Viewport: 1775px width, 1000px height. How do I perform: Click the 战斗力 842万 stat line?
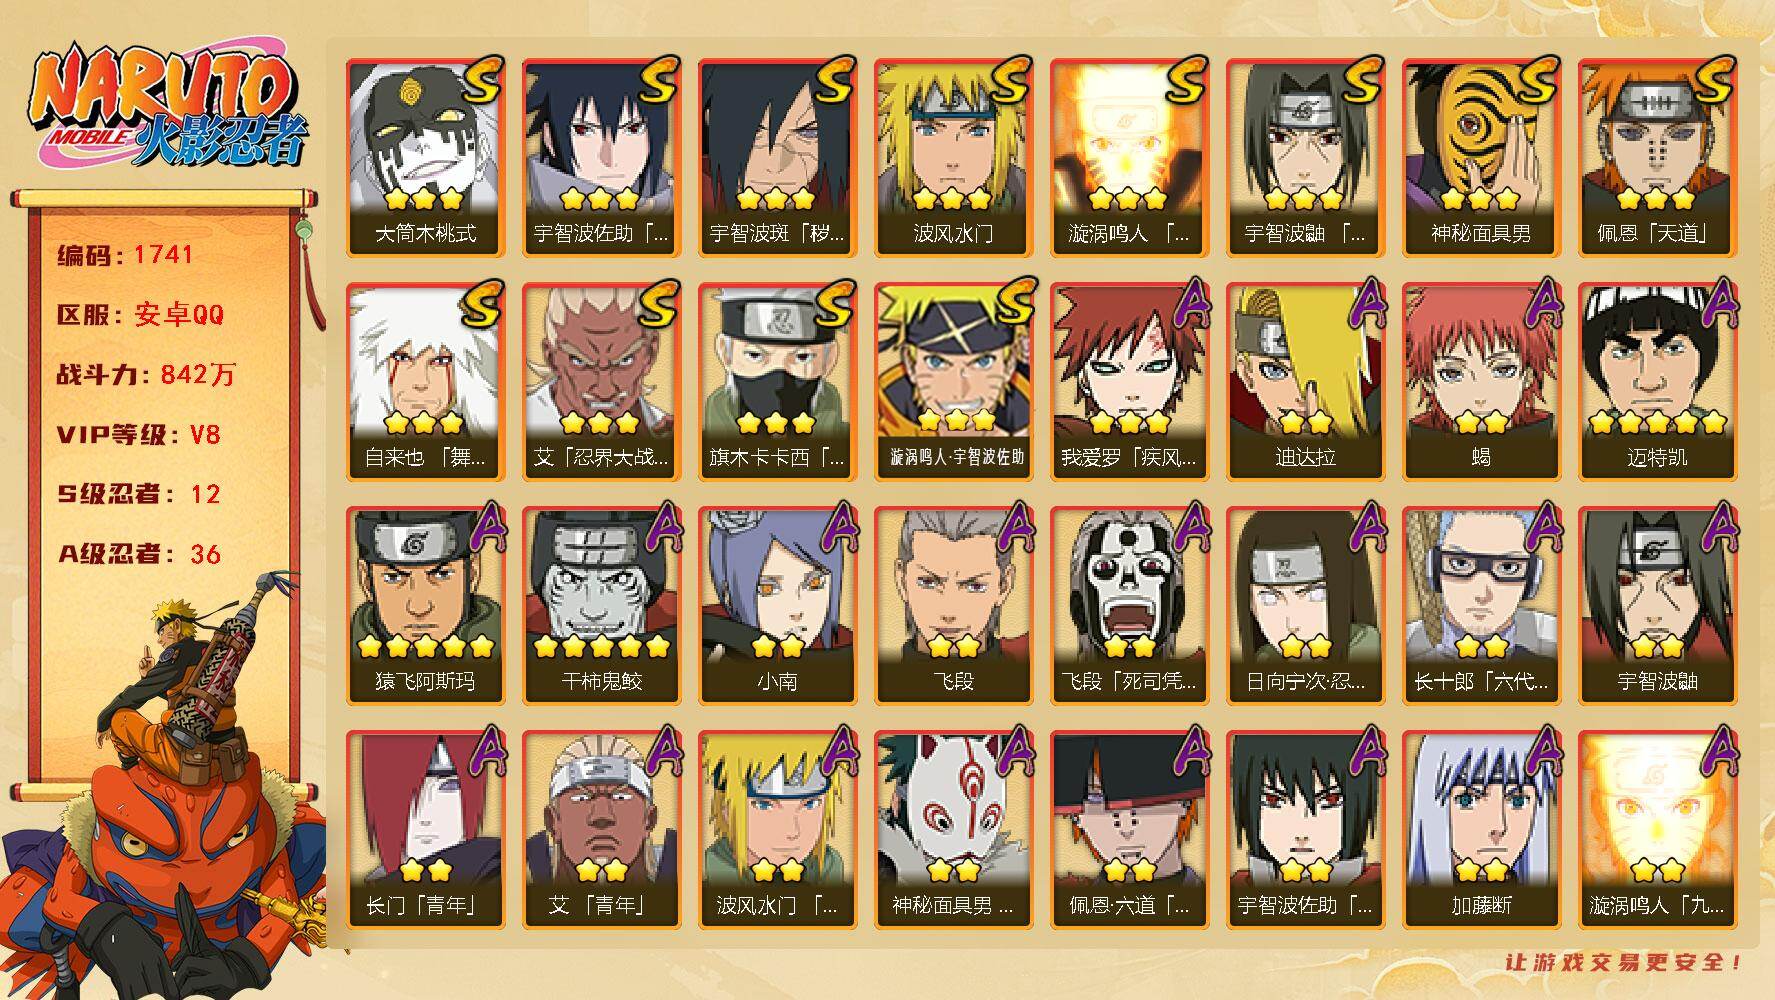coord(146,375)
